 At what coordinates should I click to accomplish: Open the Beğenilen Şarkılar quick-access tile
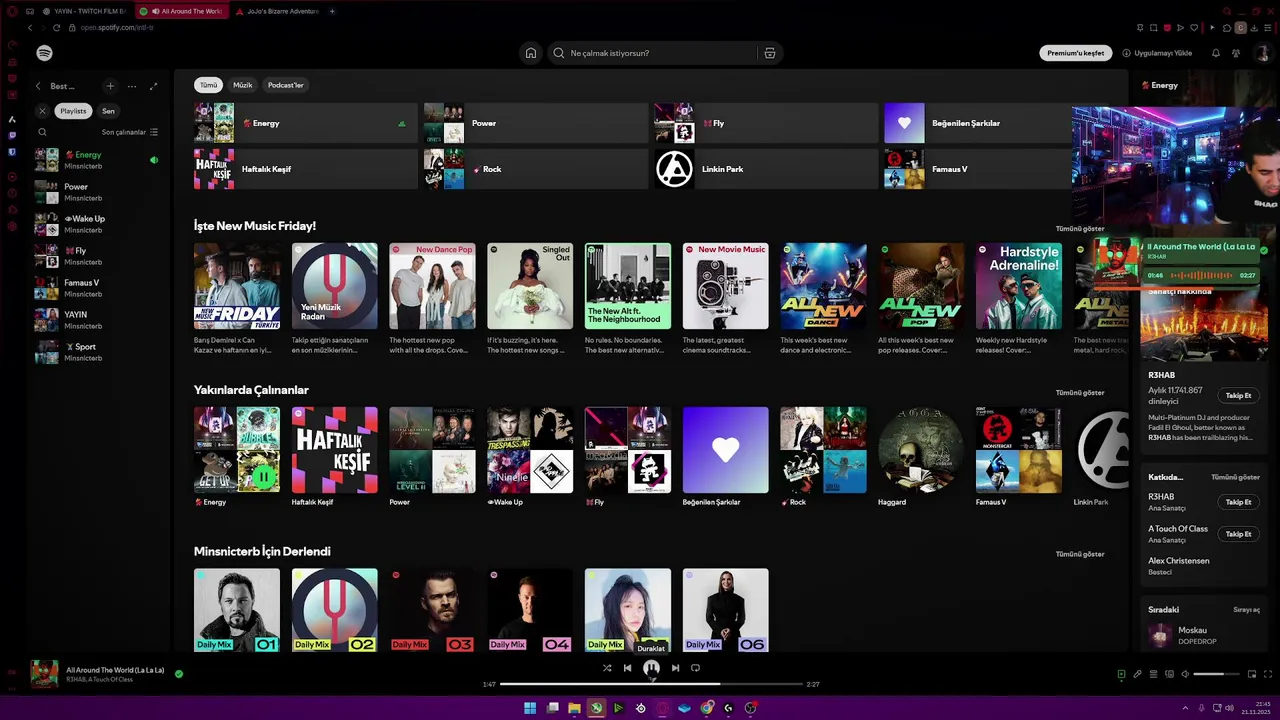[978, 123]
